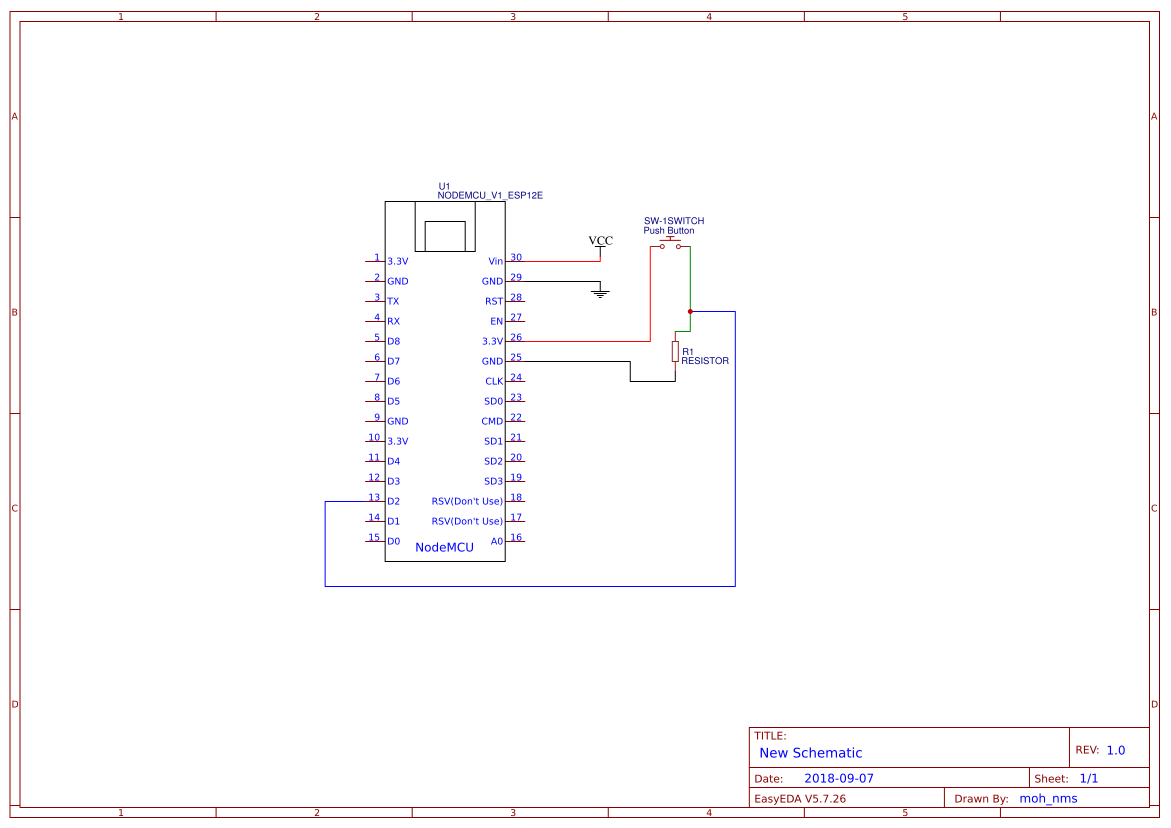Click pin number 30
Image resolution: width=1171 pixels, height=828 pixels.
(516, 258)
